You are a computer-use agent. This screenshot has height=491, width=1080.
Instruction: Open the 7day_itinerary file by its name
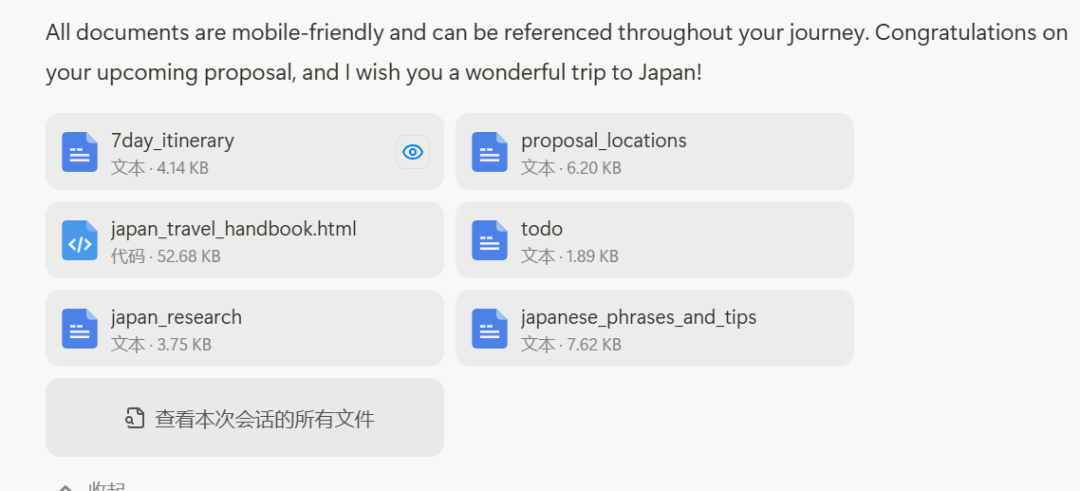(173, 141)
